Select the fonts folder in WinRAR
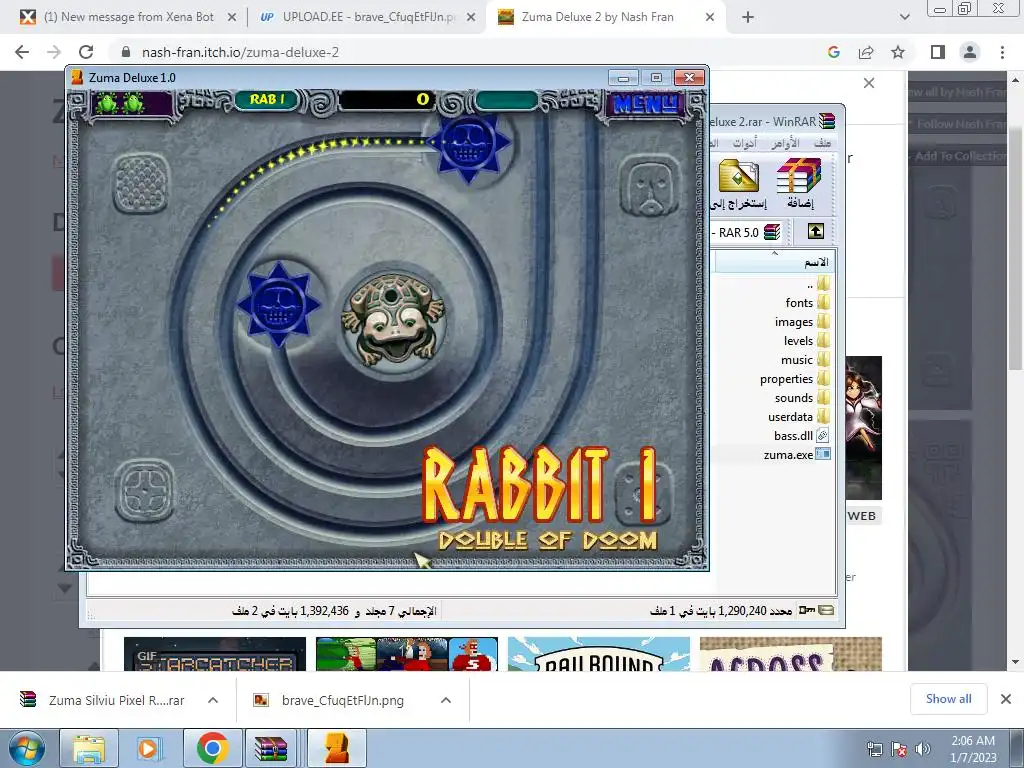1024x768 pixels. coord(807,302)
